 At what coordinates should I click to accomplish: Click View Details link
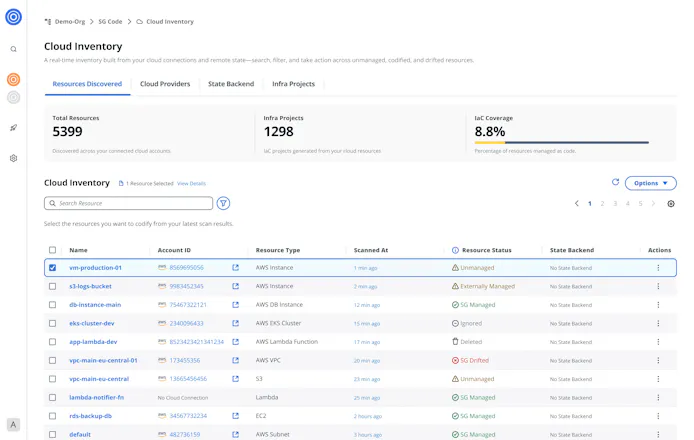(191, 183)
